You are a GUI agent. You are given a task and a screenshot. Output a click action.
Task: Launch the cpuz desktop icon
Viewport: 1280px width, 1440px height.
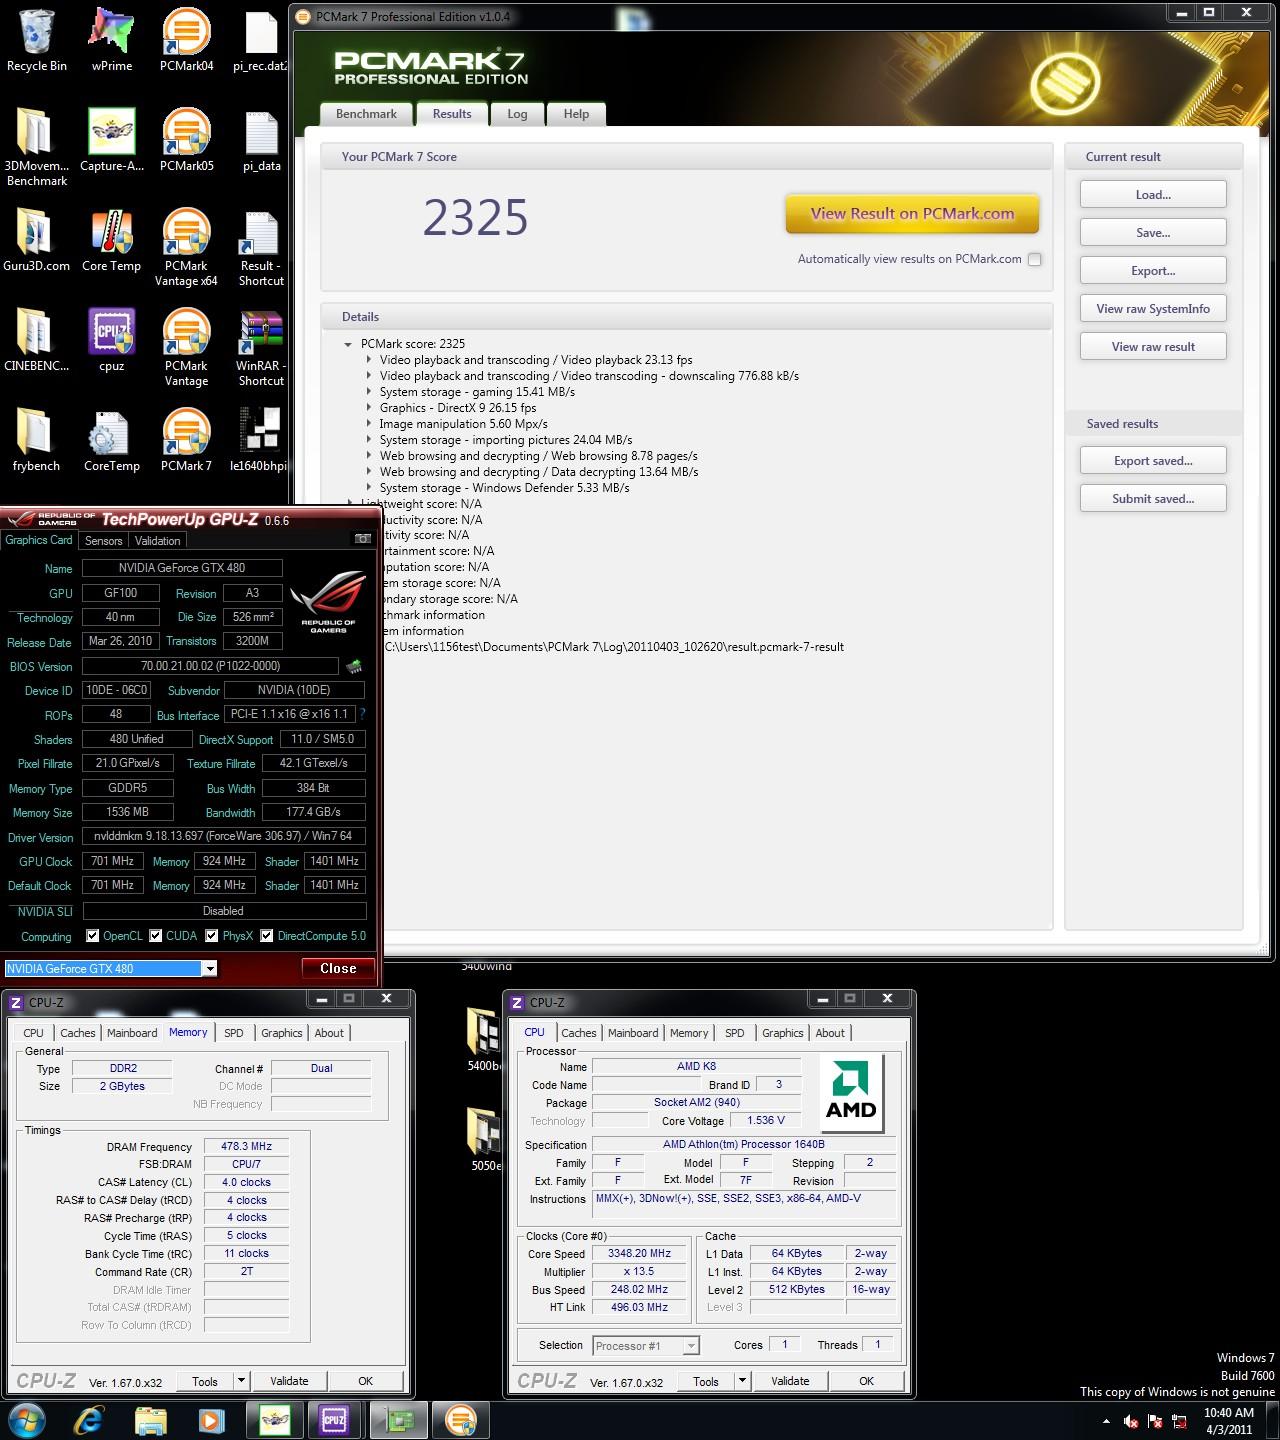coord(111,340)
